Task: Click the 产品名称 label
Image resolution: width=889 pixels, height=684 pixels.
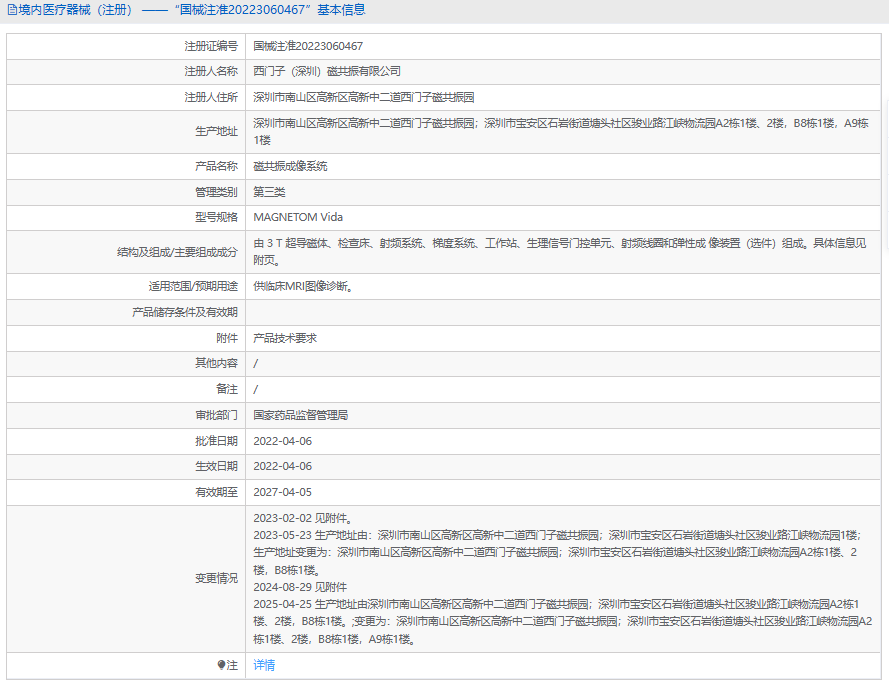Action: (217, 166)
